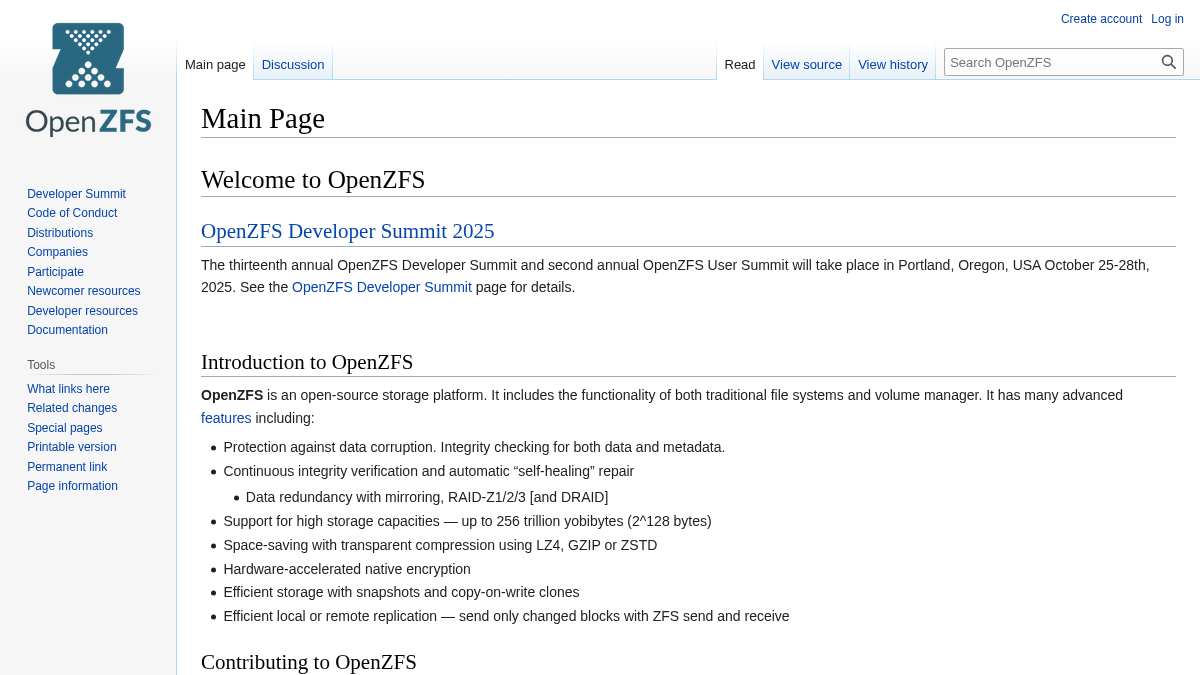Click the hardware-accelerated native encryption bullet
This screenshot has height=675, width=1200.
347,569
